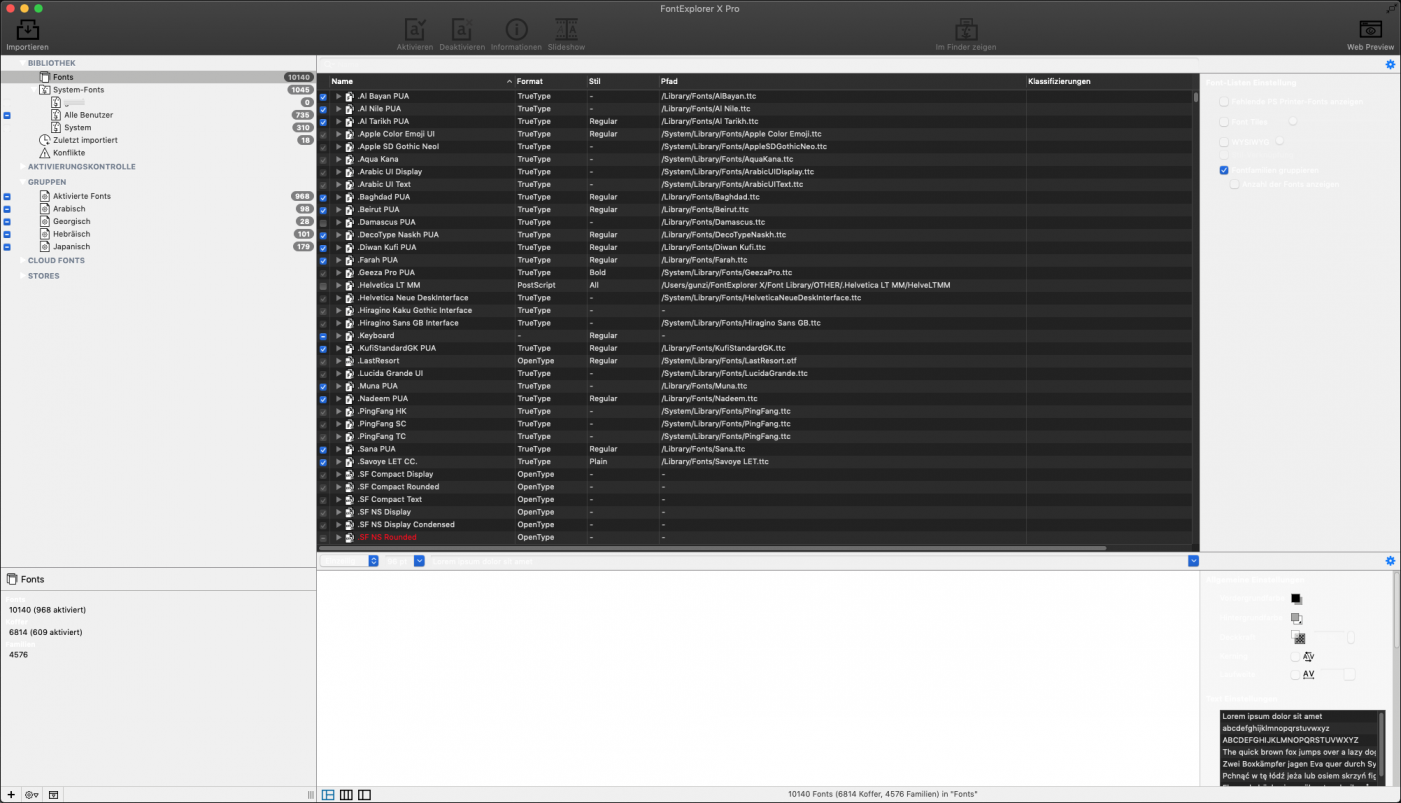Toggle the Arabisch group activation checkbox

click(x=7, y=209)
